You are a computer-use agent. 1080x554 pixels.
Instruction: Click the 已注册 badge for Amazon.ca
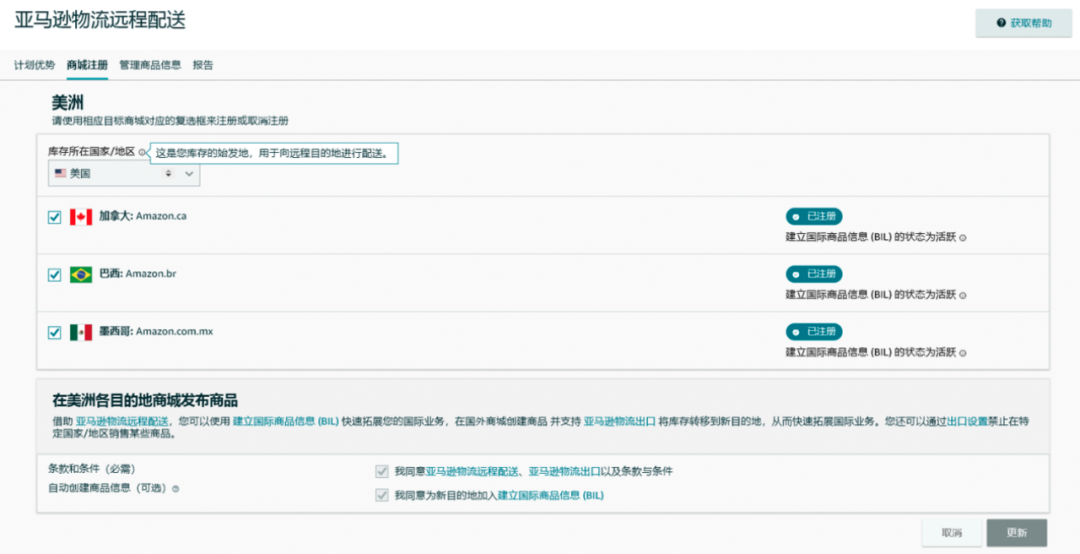[x=814, y=216]
